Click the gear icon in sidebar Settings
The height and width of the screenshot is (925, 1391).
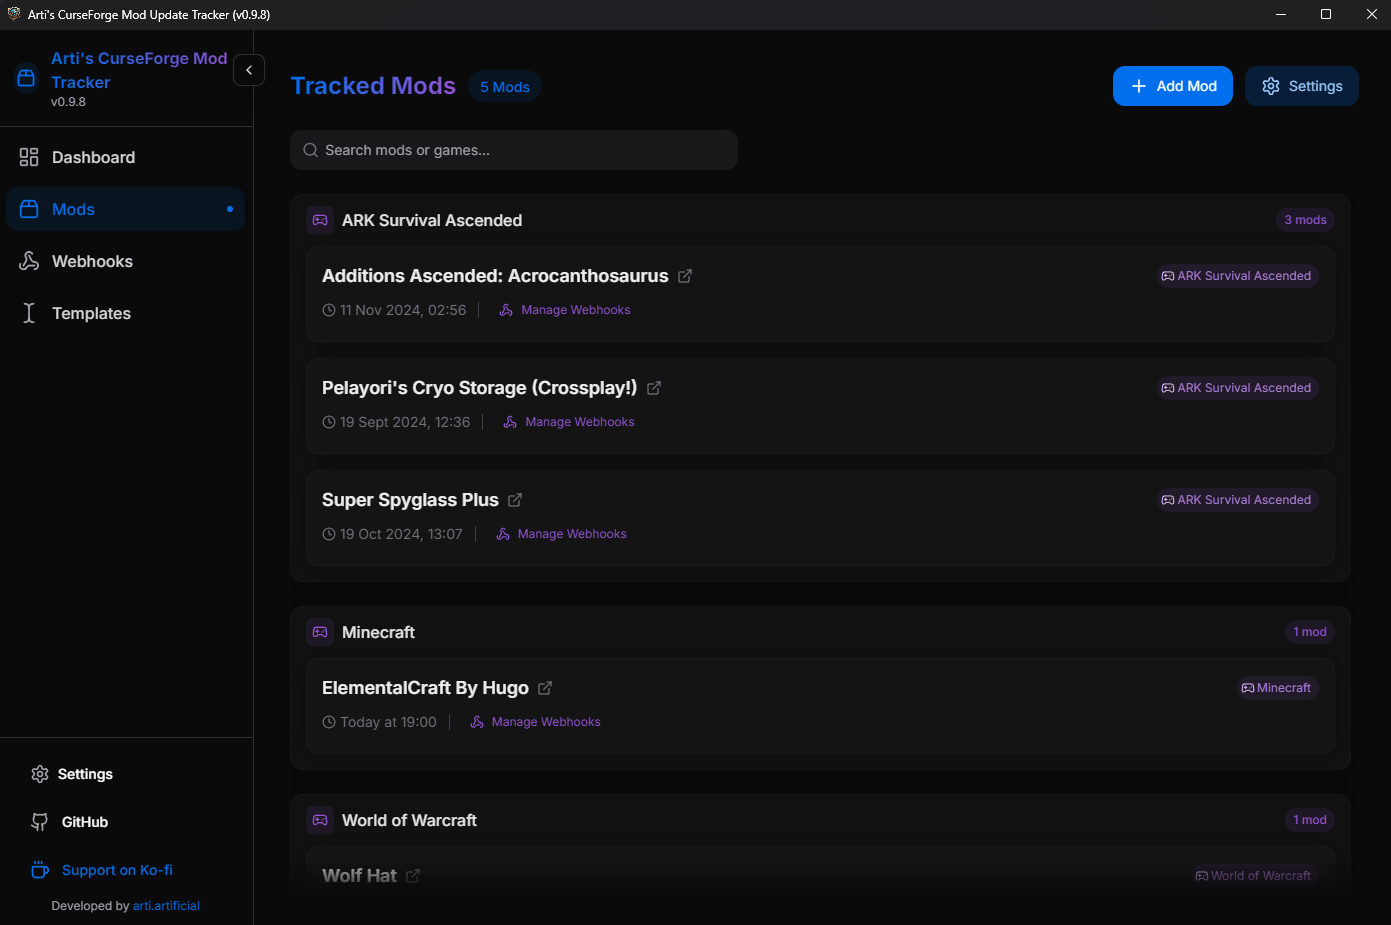pyautogui.click(x=40, y=774)
